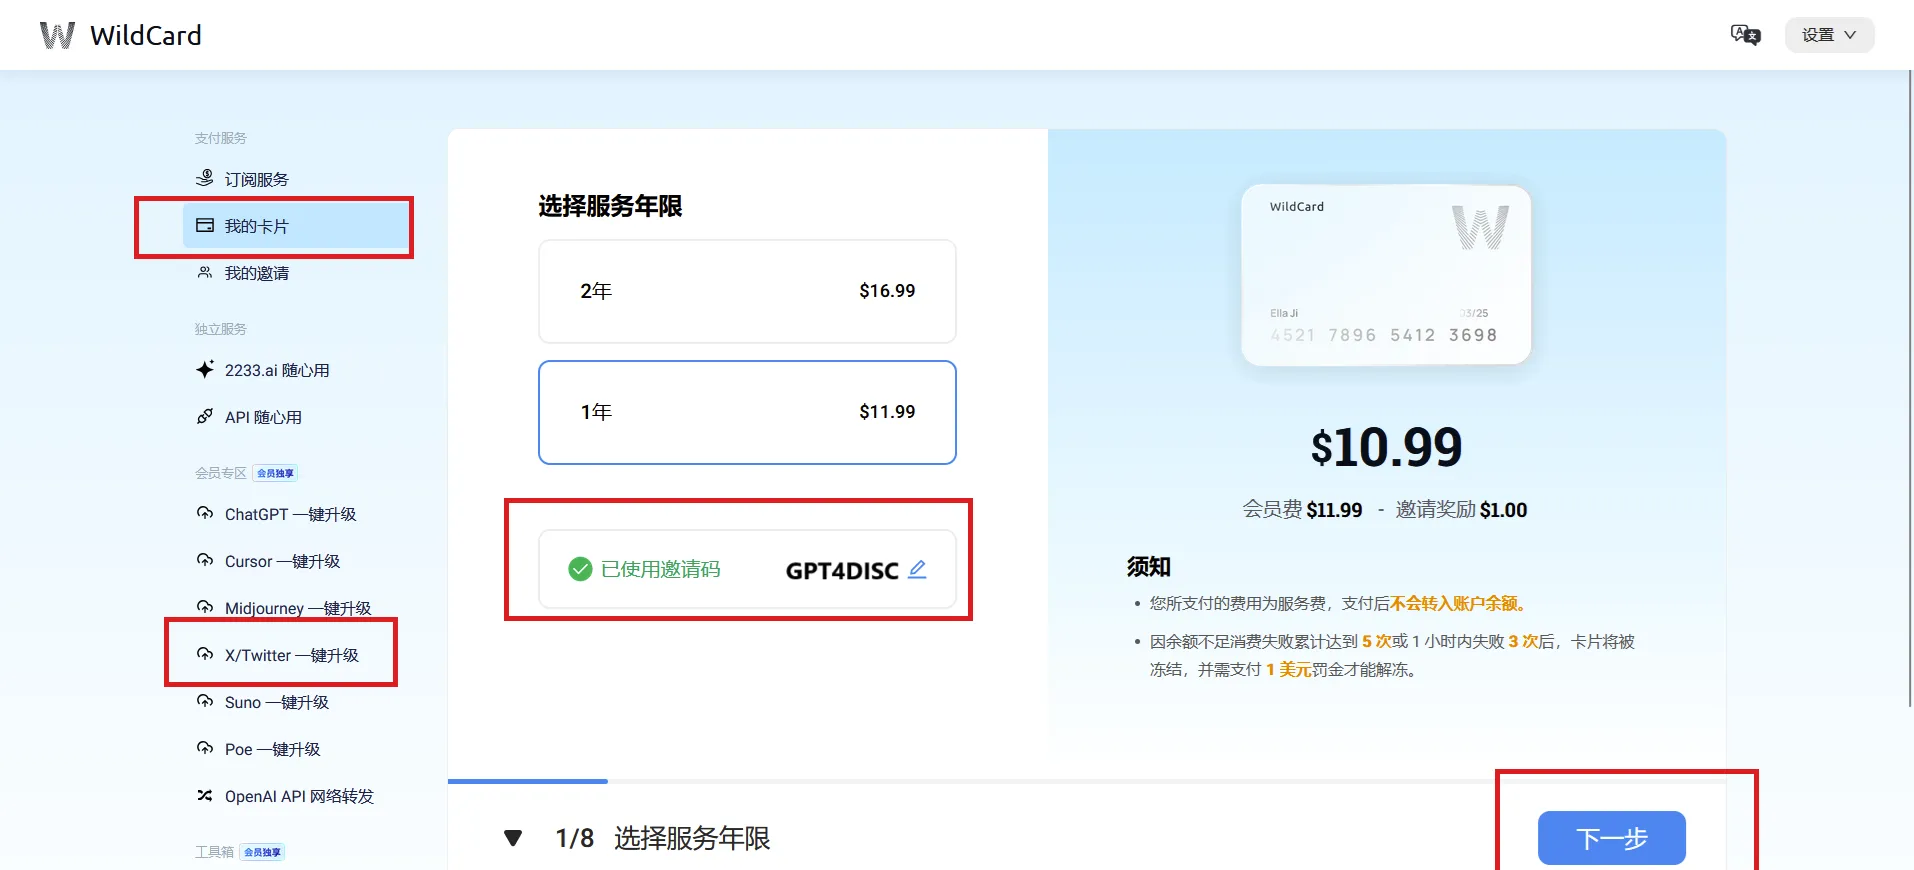Go to X/Twitter 一键升级

pyautogui.click(x=291, y=655)
